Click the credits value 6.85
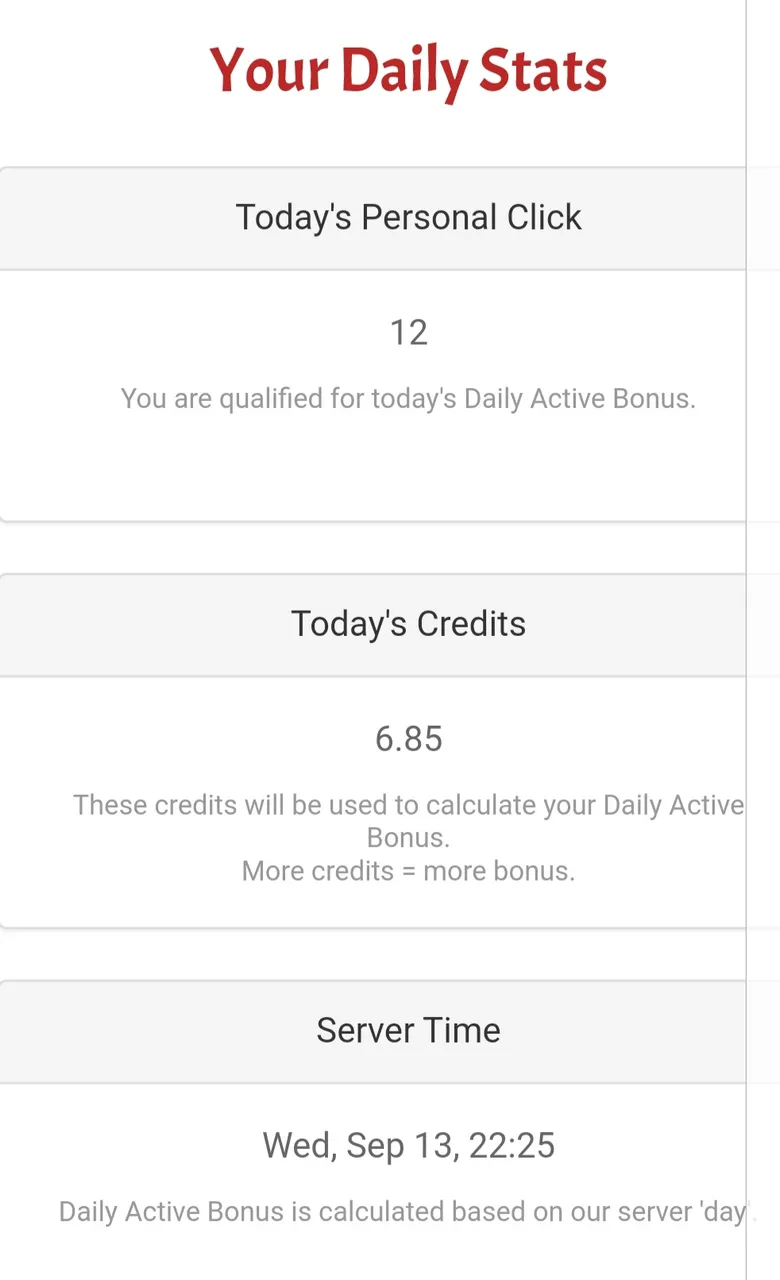This screenshot has width=780, height=1280. [408, 739]
